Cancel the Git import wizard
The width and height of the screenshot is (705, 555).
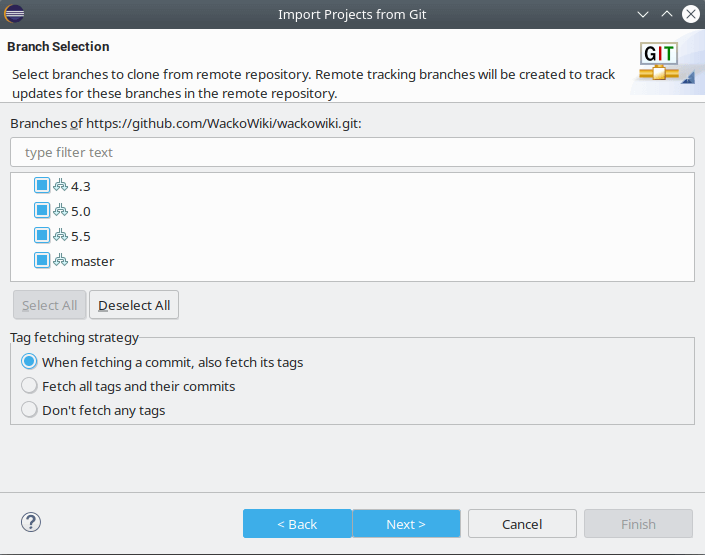click(522, 524)
